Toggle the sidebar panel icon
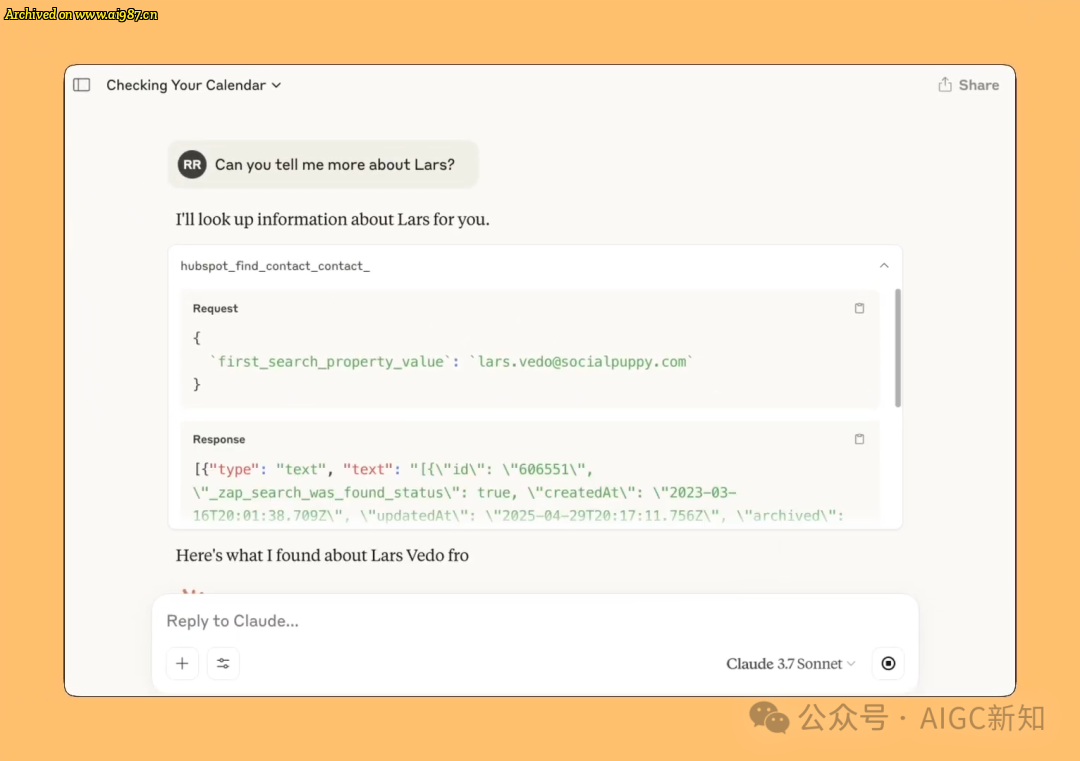The image size is (1080, 761). (82, 85)
